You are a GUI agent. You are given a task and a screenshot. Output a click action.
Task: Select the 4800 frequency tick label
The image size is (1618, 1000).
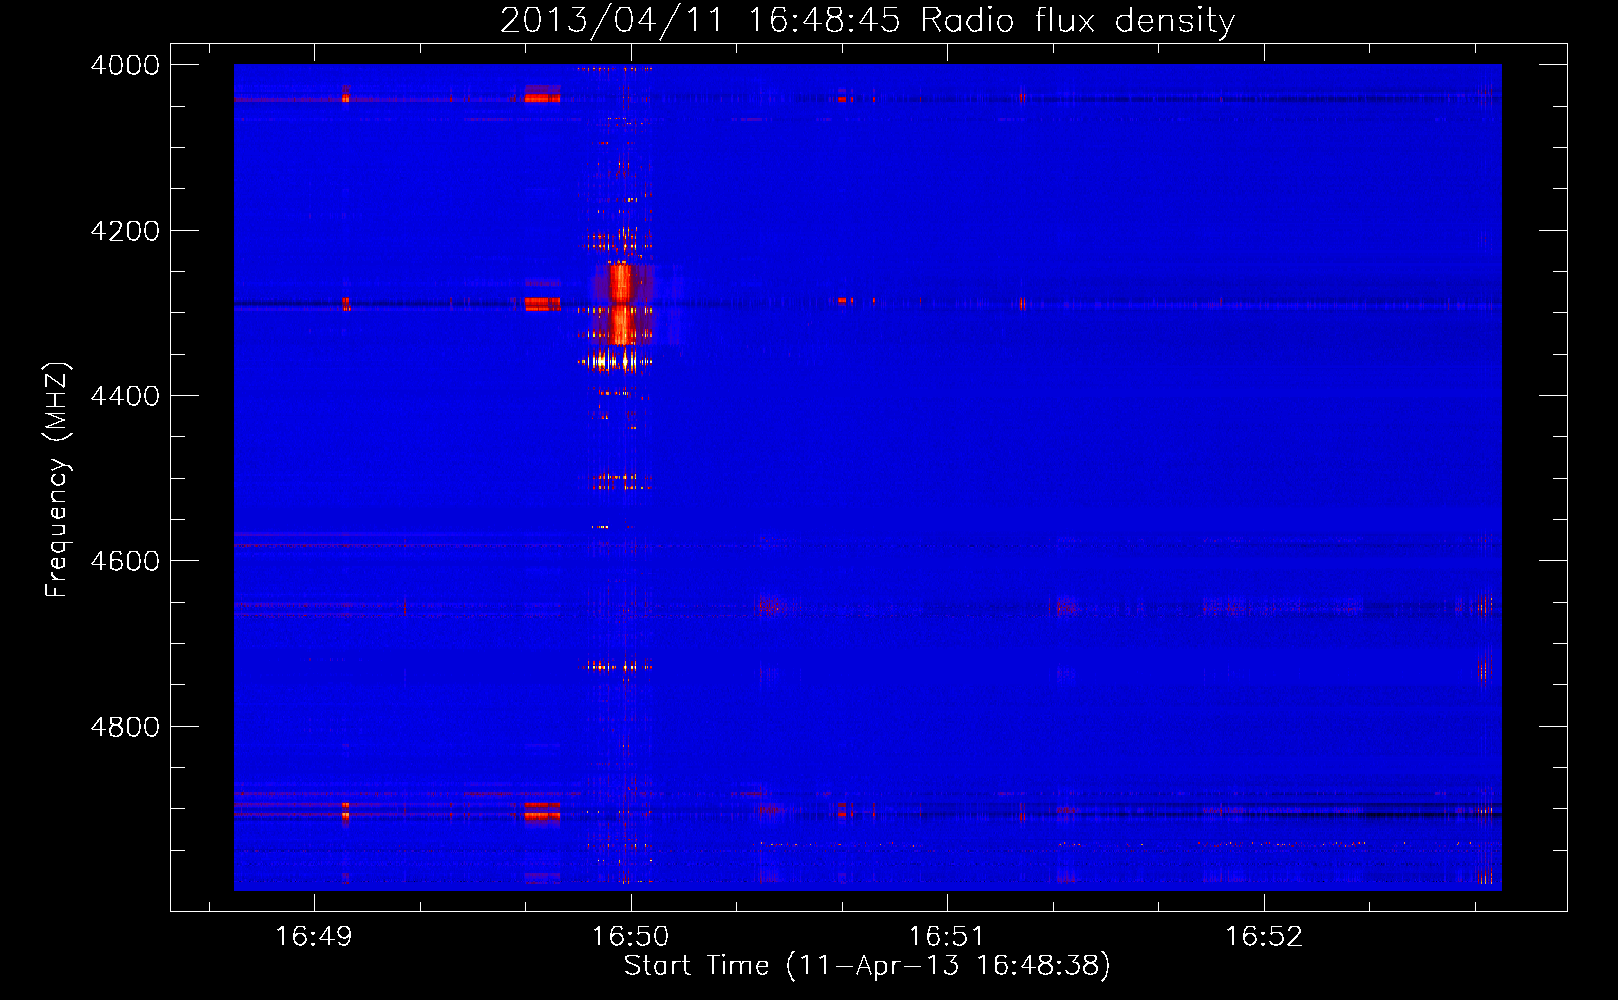click(x=125, y=727)
